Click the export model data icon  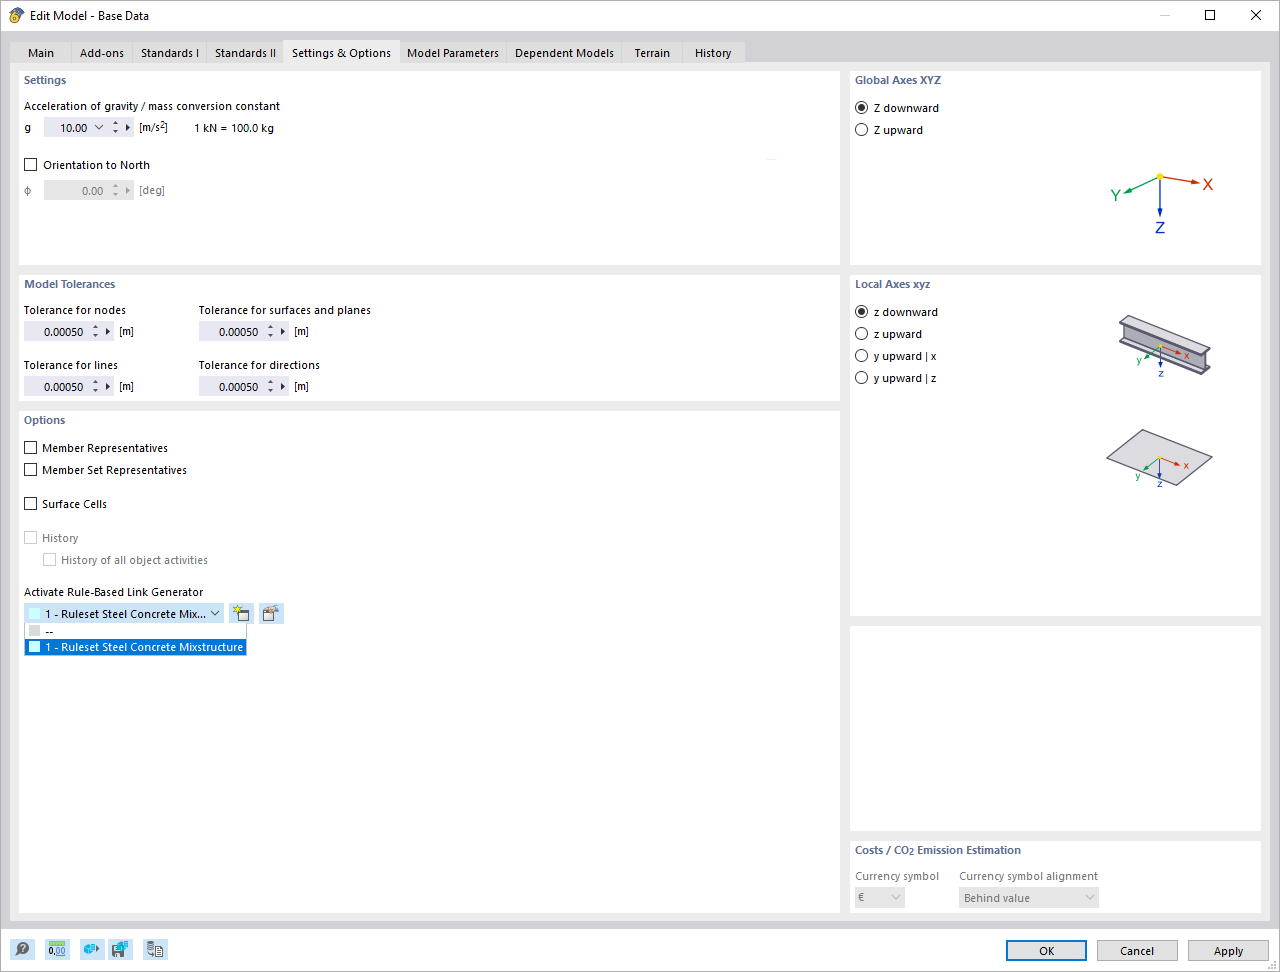[91, 949]
